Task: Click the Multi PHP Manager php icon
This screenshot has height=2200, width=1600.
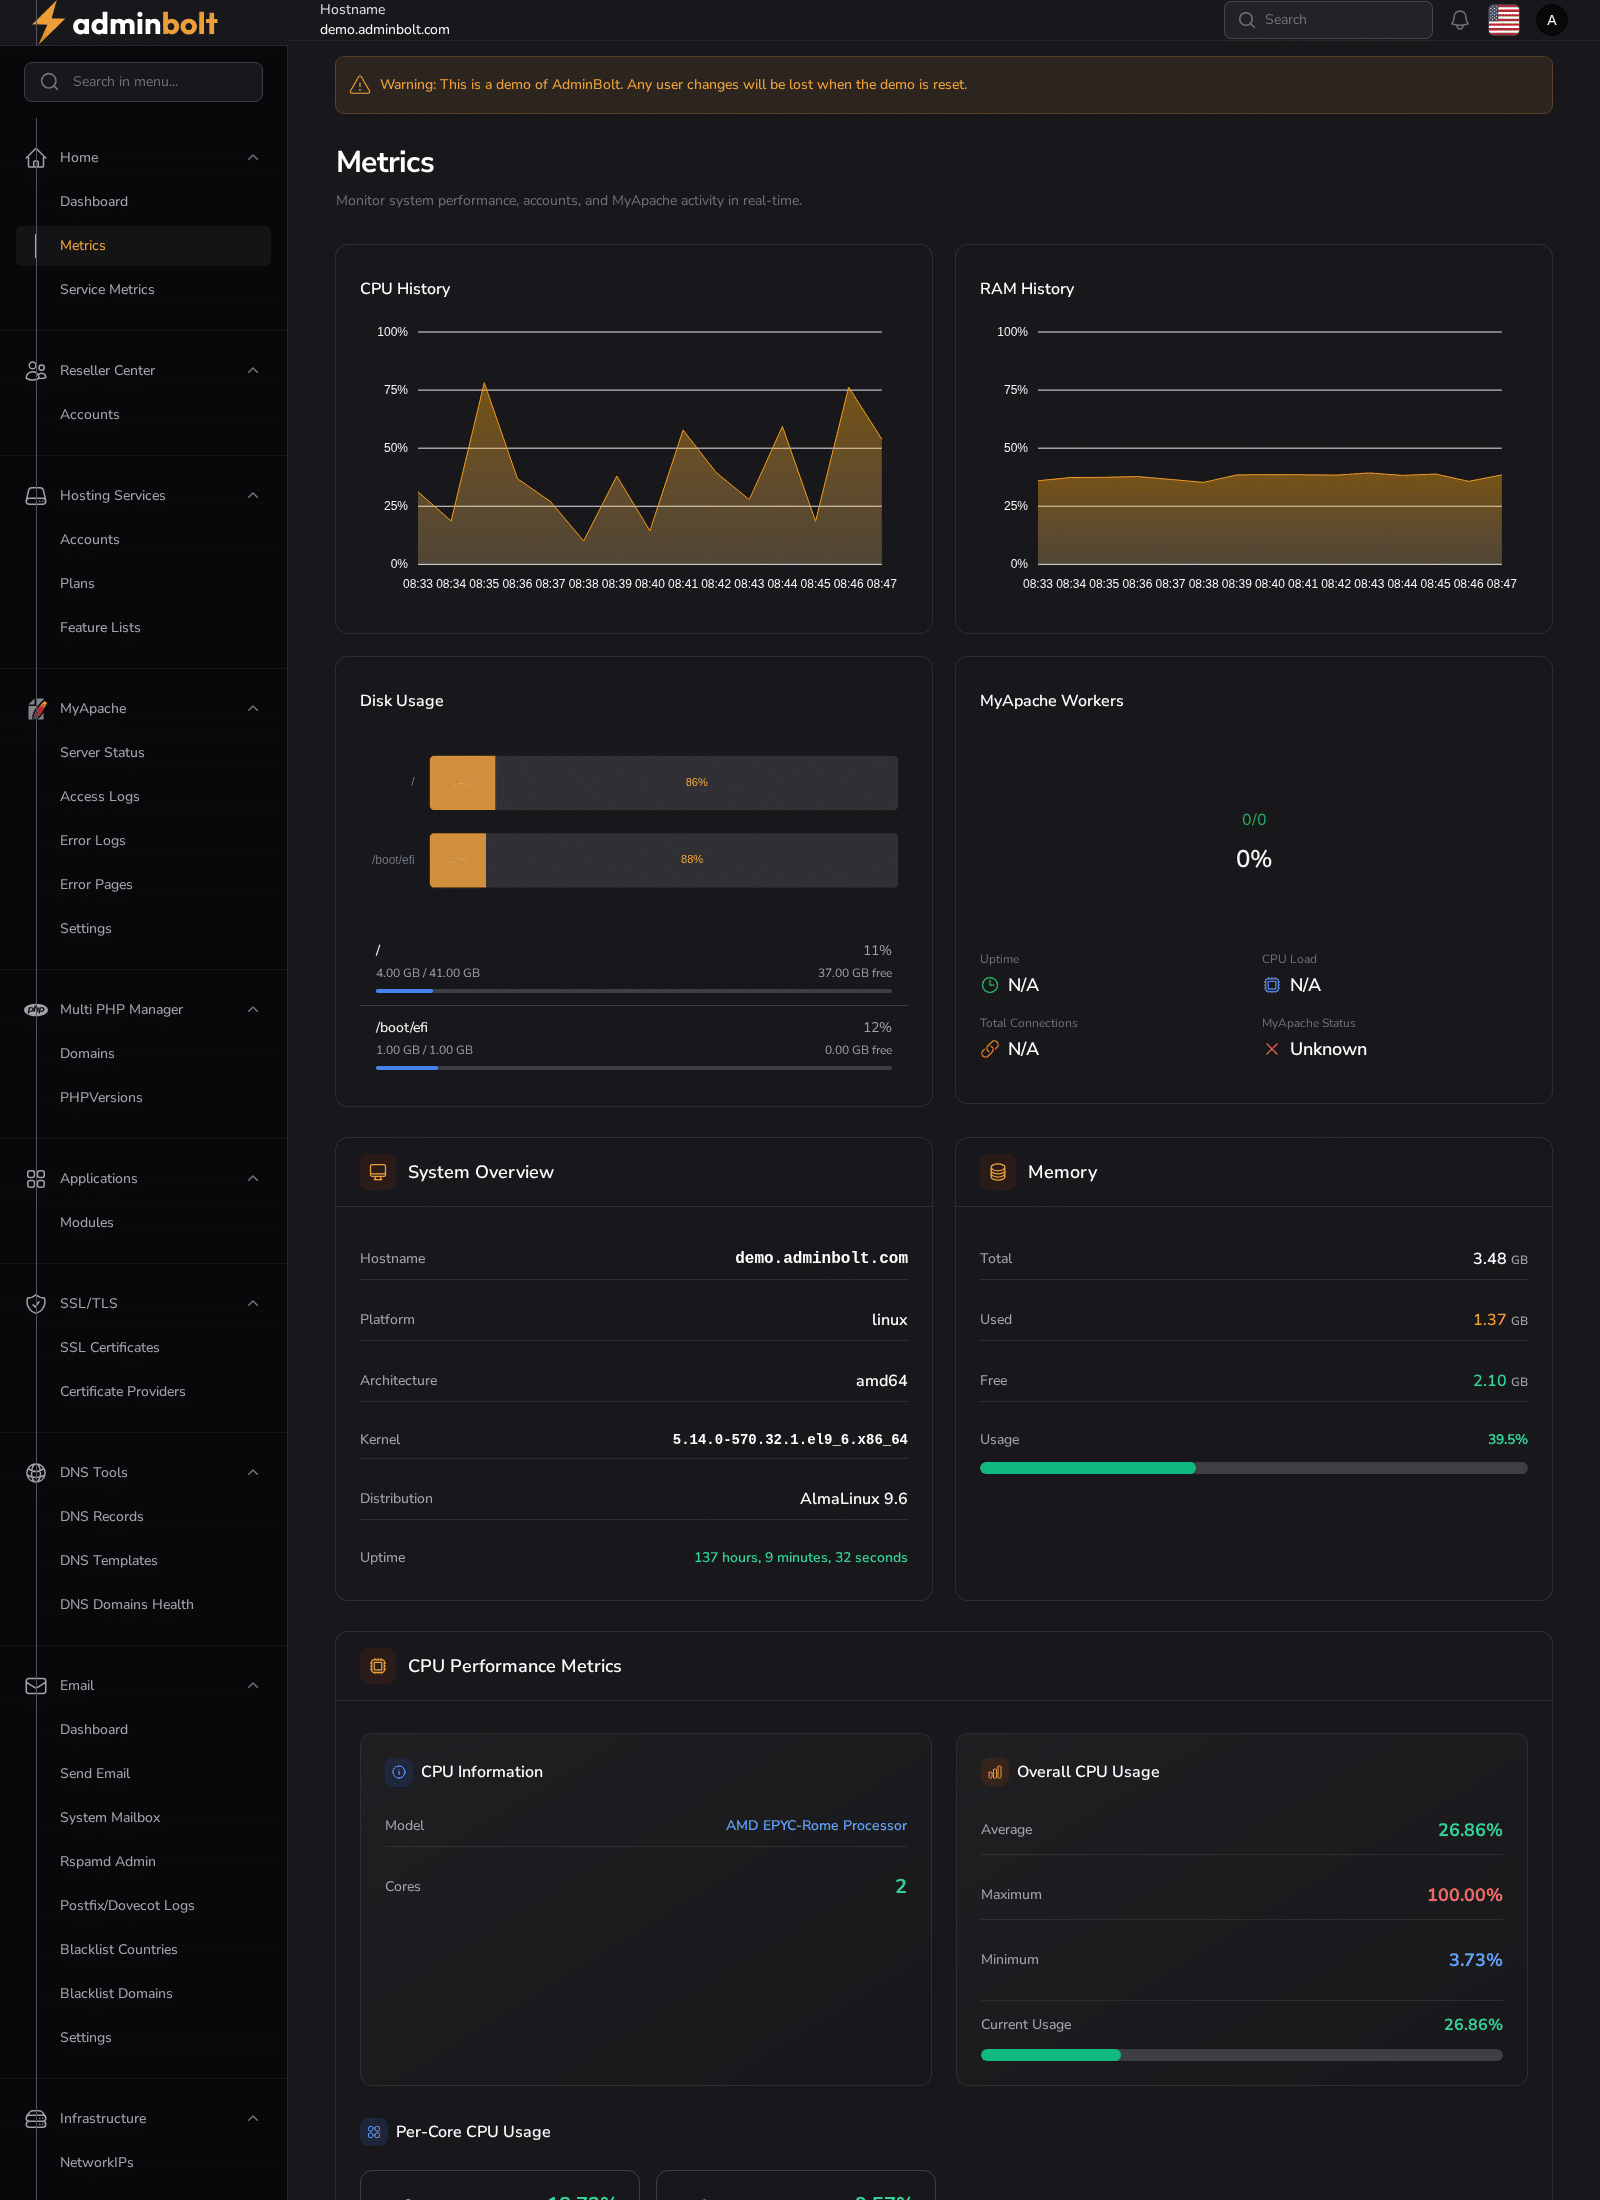Action: point(36,1010)
